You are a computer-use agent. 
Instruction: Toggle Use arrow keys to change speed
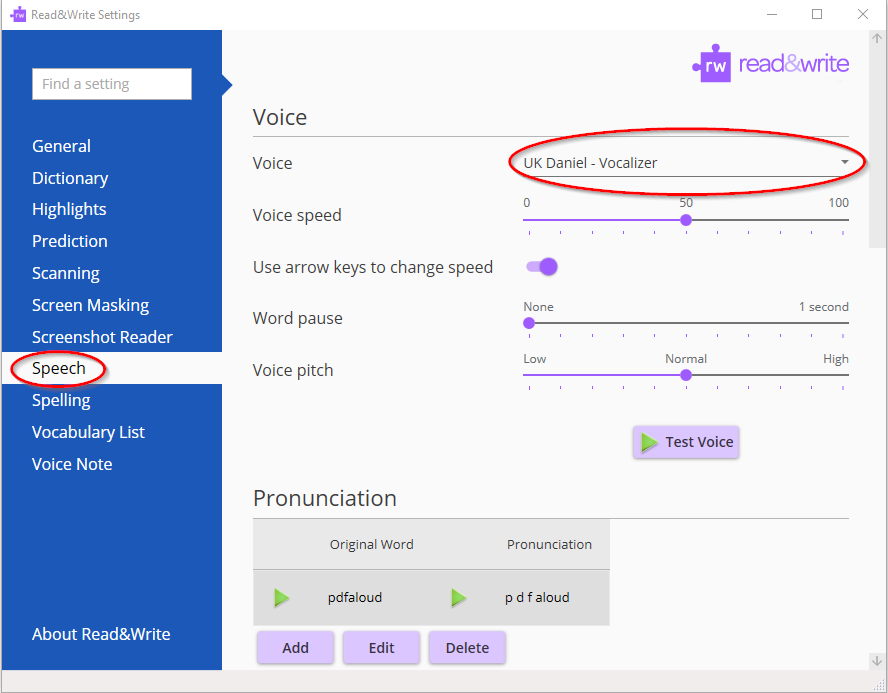point(542,267)
